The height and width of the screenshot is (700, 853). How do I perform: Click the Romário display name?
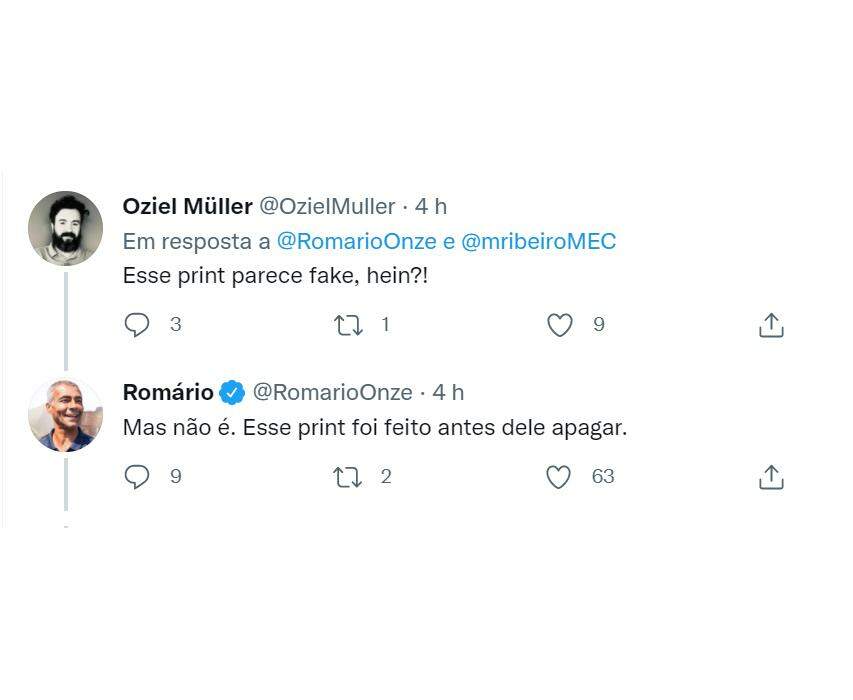[x=168, y=392]
